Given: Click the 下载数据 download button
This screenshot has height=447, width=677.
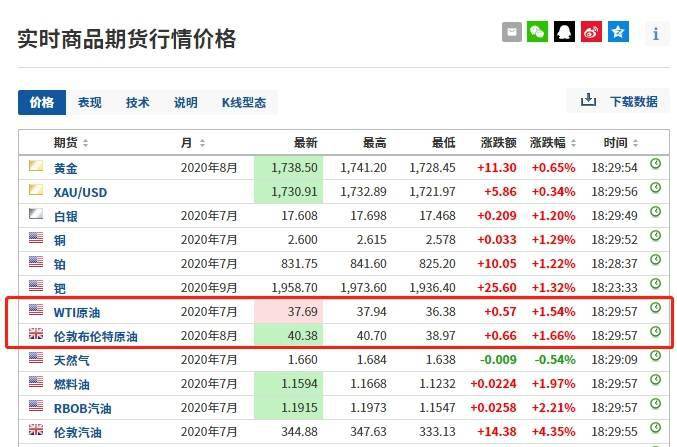Looking at the screenshot, I should click(620, 101).
